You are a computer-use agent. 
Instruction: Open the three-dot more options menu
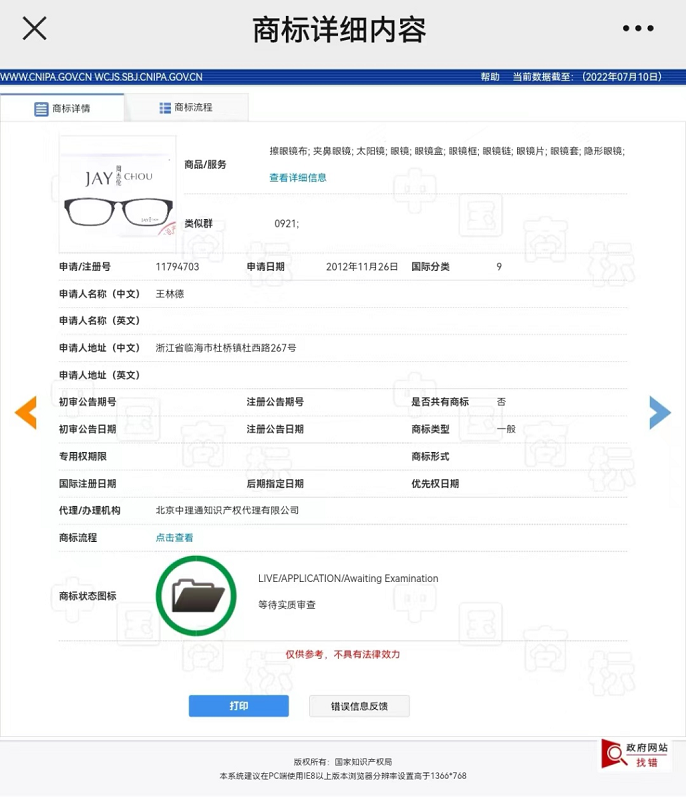(637, 29)
